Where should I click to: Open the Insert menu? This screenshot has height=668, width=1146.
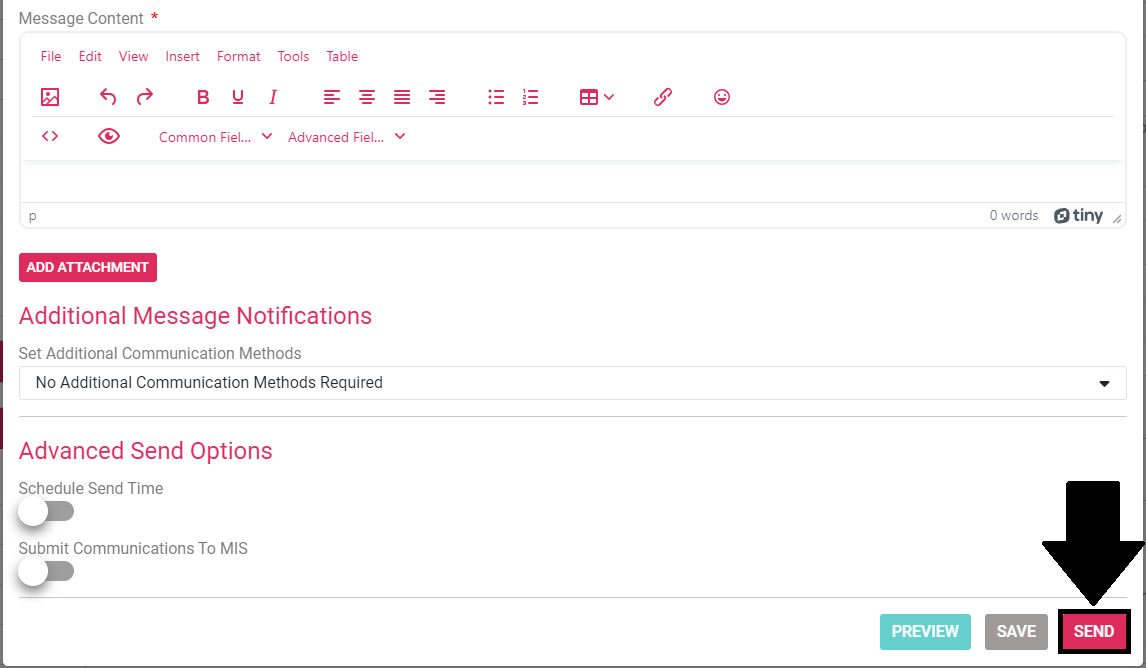click(183, 56)
